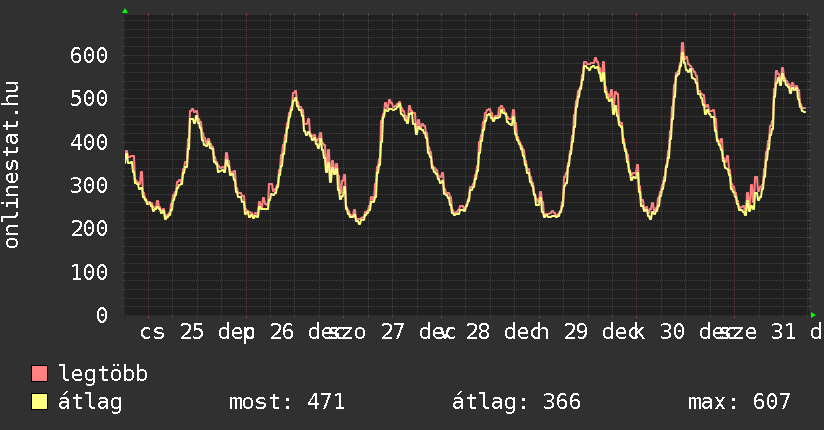Click the green arrow atop the y-axis
The height and width of the screenshot is (430, 824).
125,11
